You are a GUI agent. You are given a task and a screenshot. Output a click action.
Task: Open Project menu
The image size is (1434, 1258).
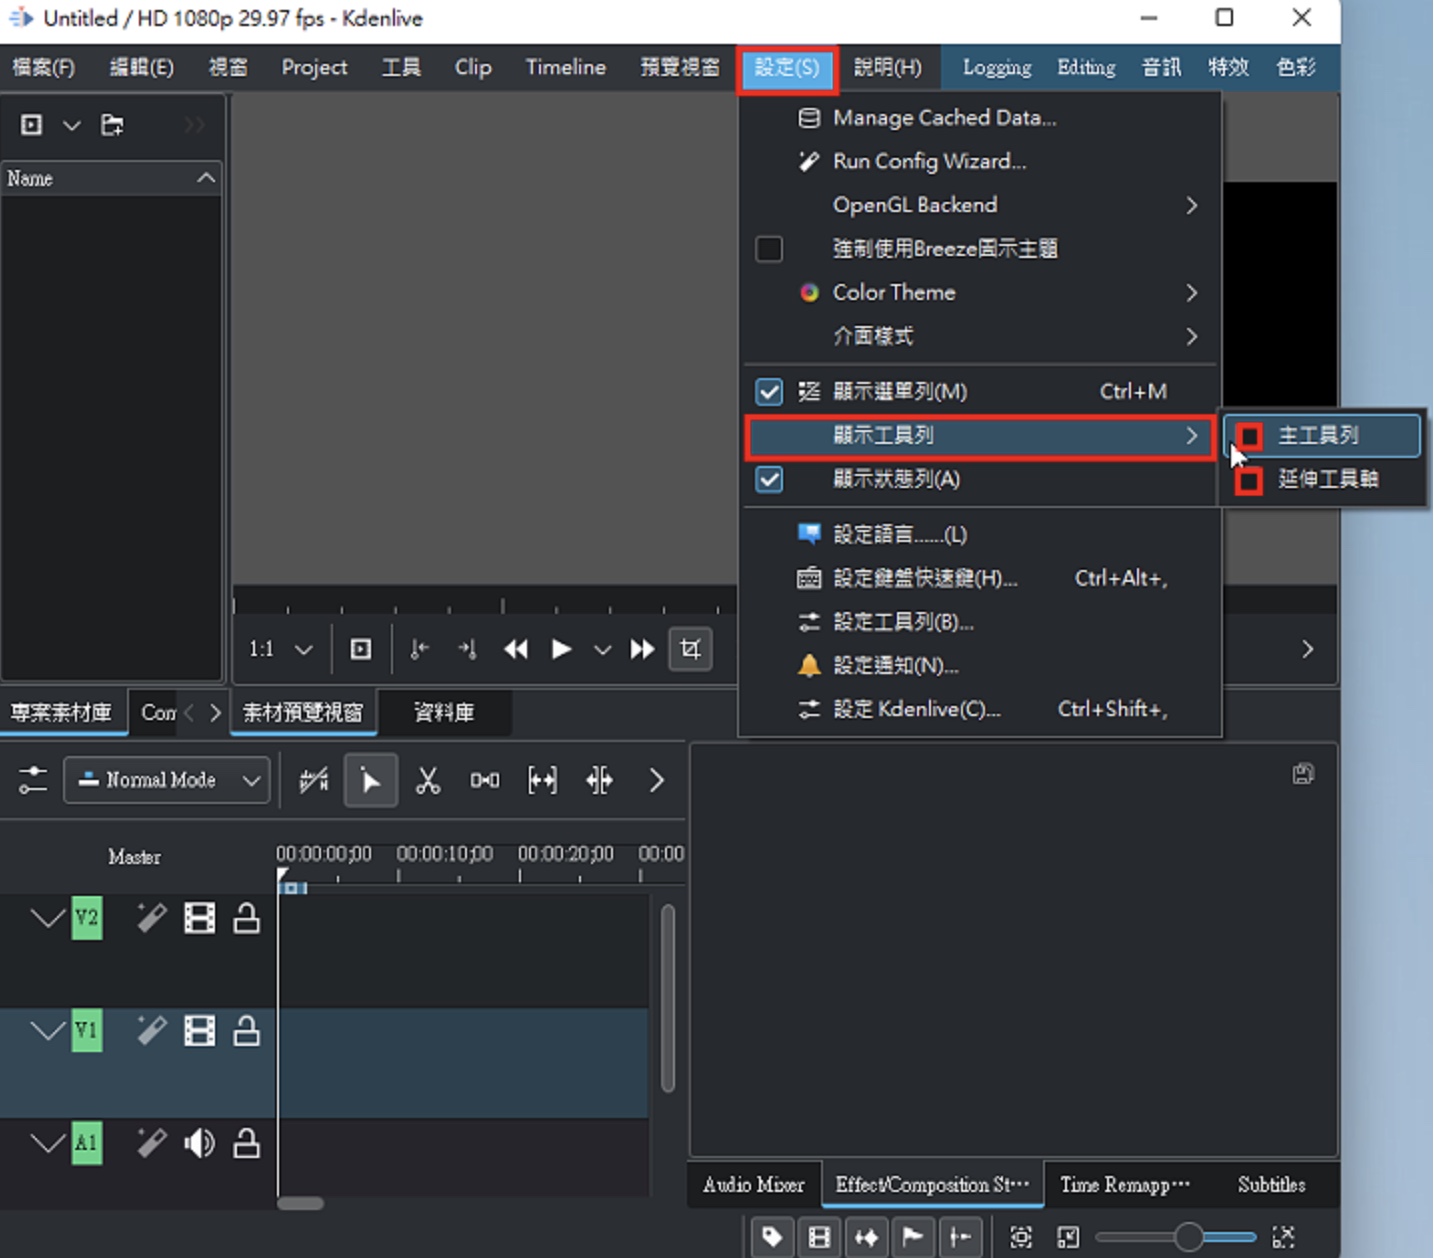point(314,68)
